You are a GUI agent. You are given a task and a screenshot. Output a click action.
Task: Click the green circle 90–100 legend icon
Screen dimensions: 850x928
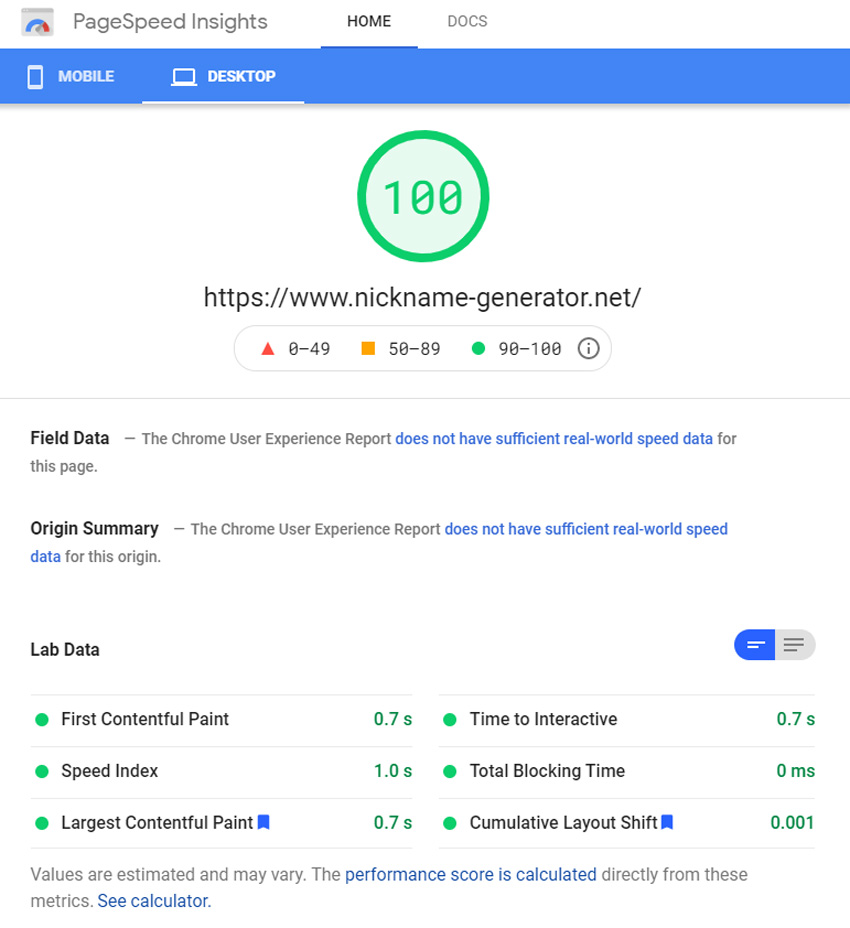coord(478,349)
